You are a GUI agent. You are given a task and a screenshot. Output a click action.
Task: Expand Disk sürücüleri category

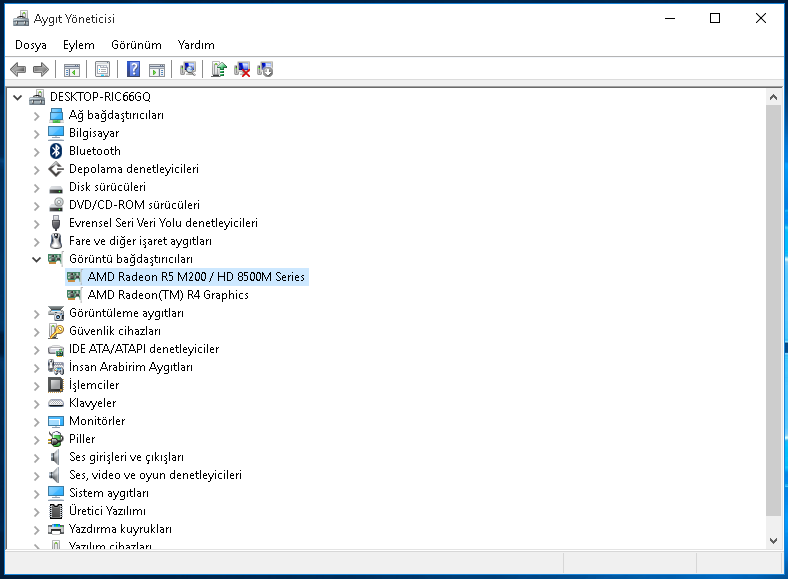(x=36, y=188)
